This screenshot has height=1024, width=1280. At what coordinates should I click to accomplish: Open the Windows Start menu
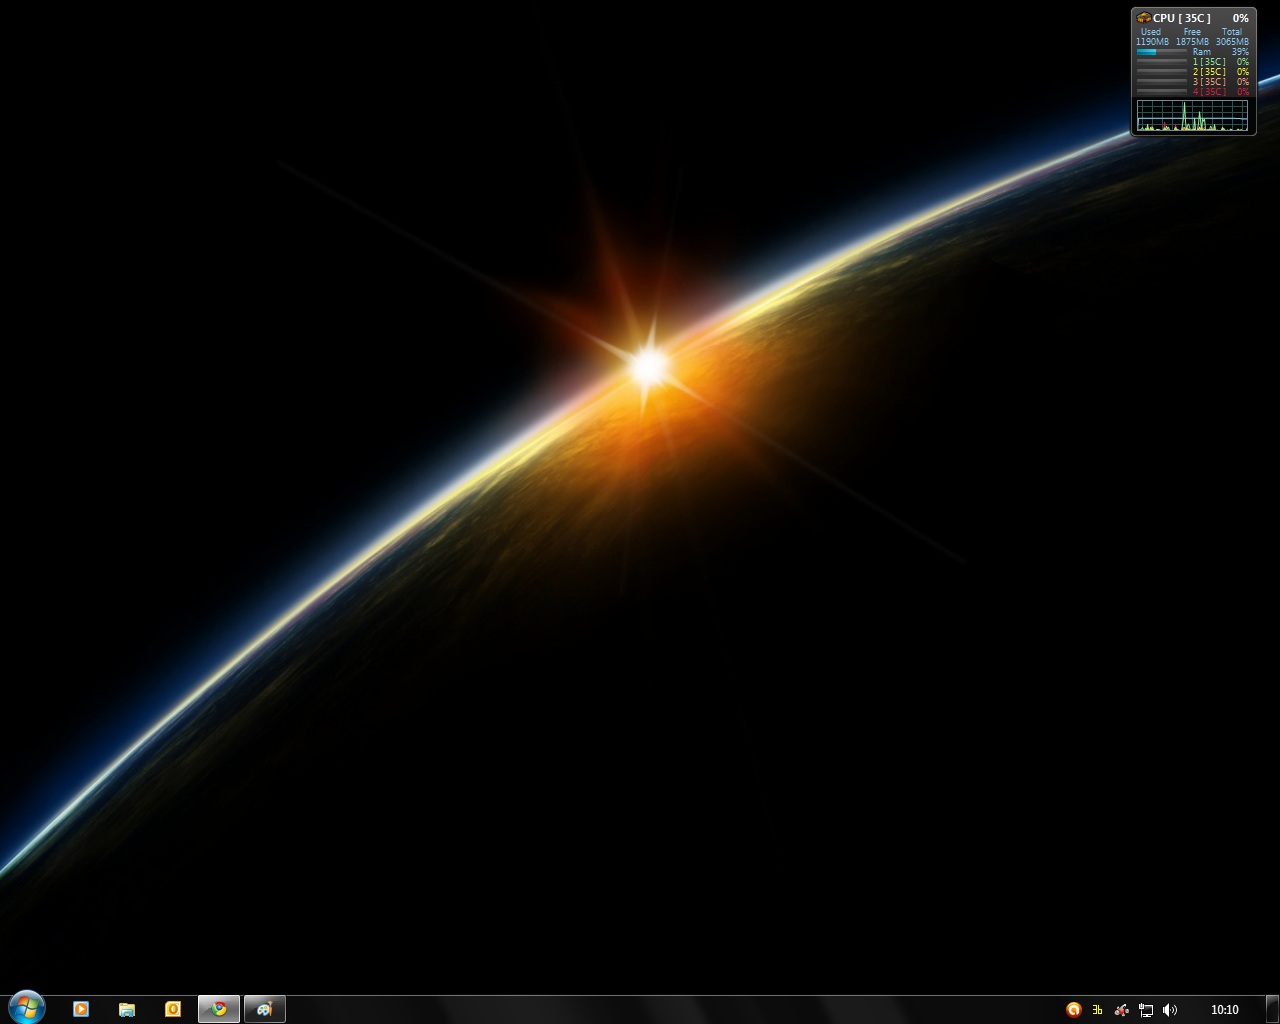point(26,1008)
